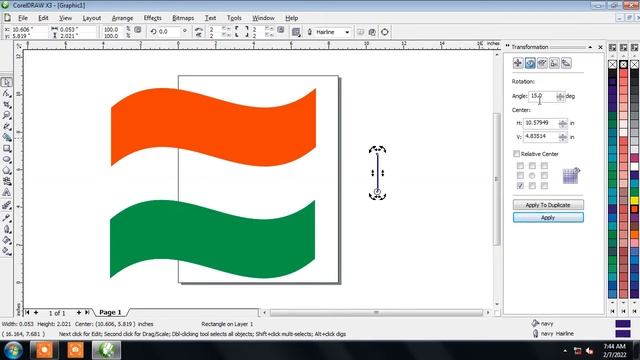Go to next page arrow in navigator
640x360 pixels.
click(79, 312)
